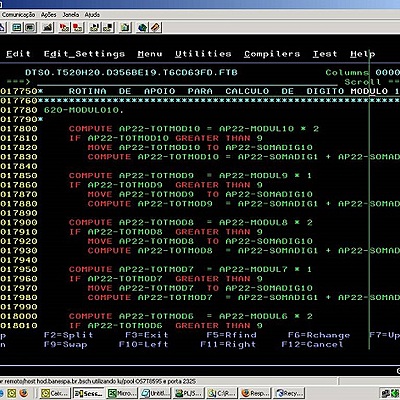Click the yellow quick launch icon beside Firefox
Image resolution: width=400 pixels, height=400 pixels.
click(x=11, y=393)
